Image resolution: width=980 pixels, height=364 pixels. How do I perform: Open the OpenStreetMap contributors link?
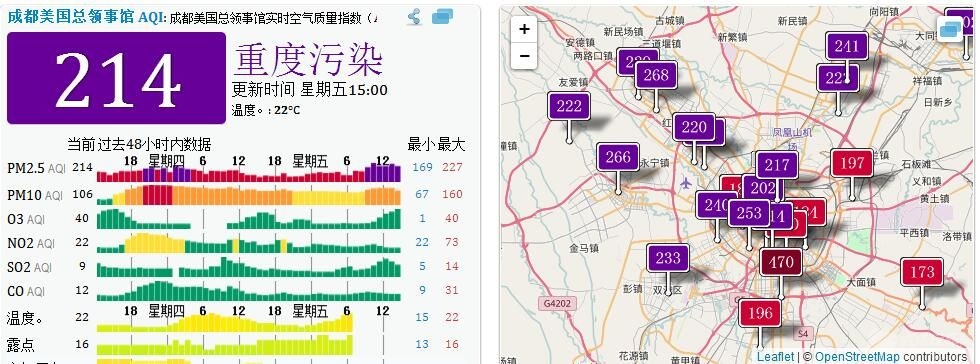[891, 357]
